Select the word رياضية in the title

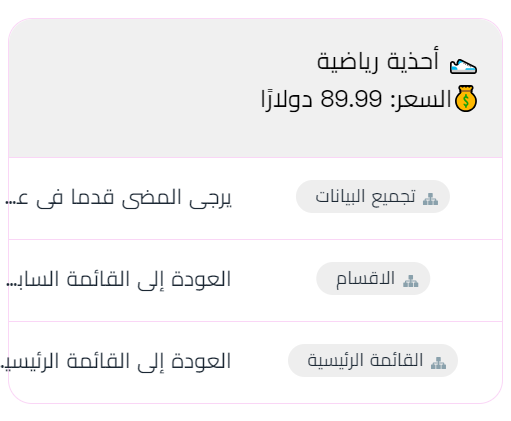[347, 62]
